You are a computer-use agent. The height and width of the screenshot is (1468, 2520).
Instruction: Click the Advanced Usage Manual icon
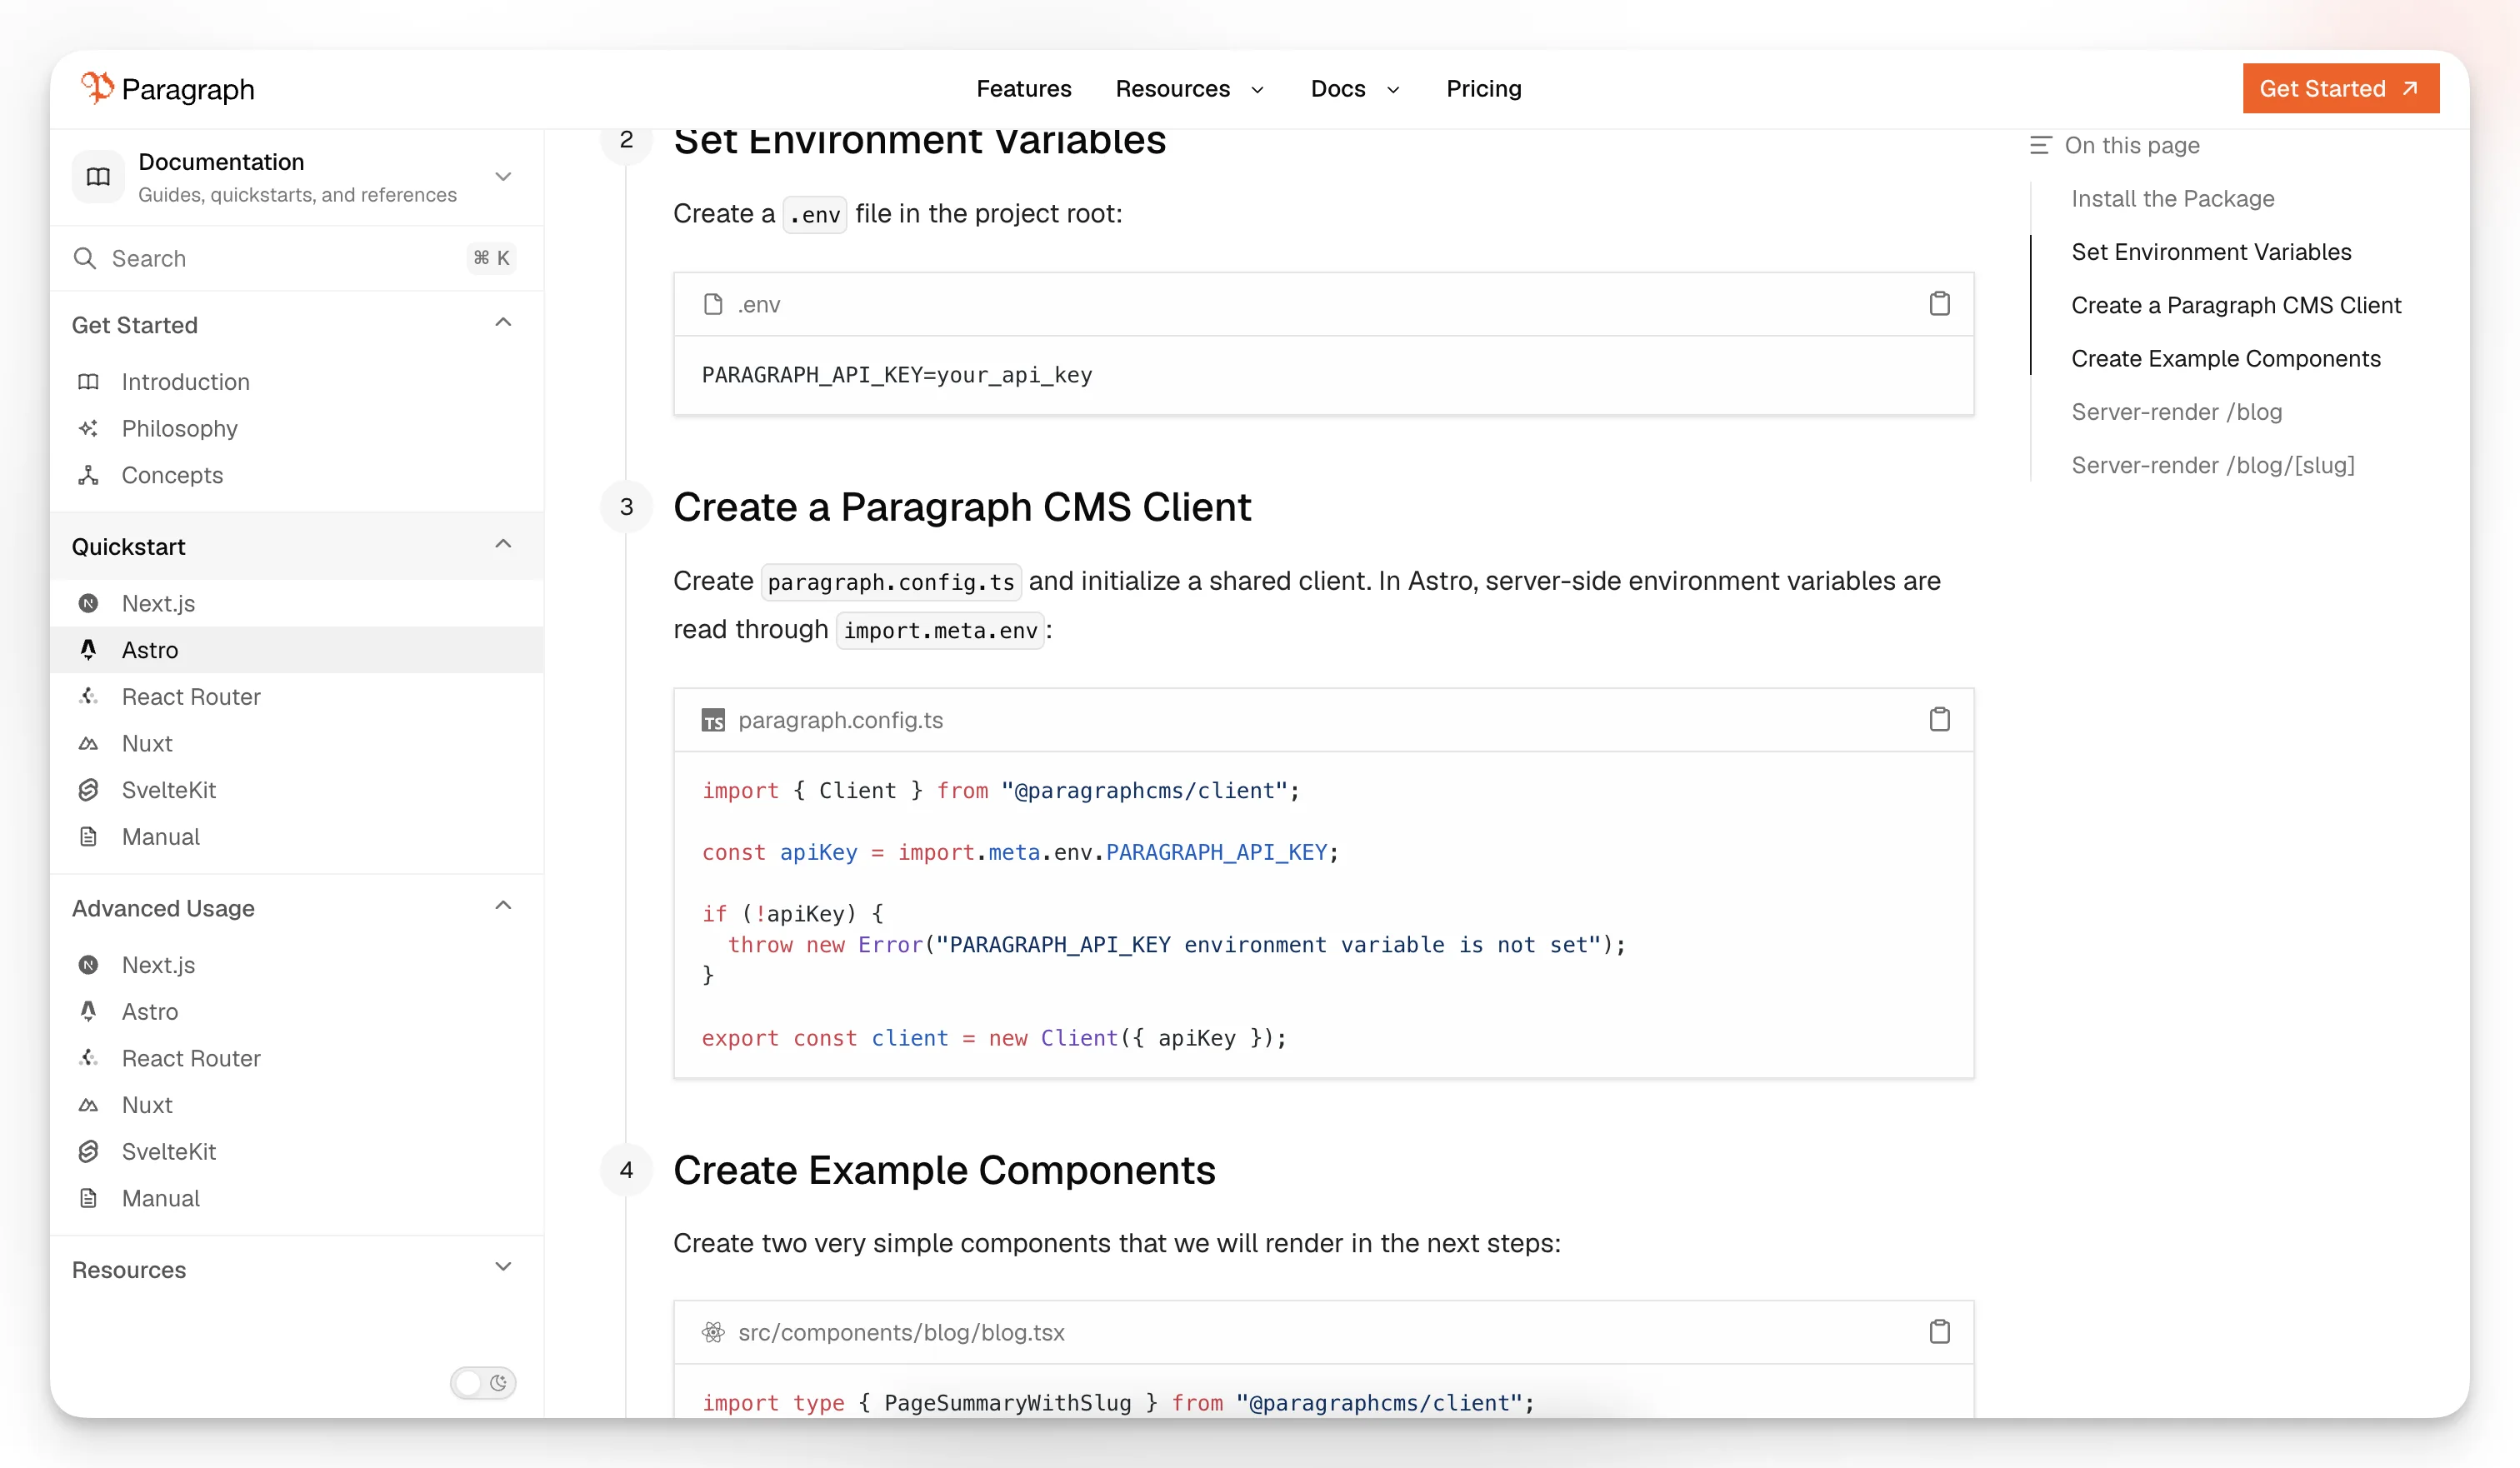pyautogui.click(x=88, y=1198)
